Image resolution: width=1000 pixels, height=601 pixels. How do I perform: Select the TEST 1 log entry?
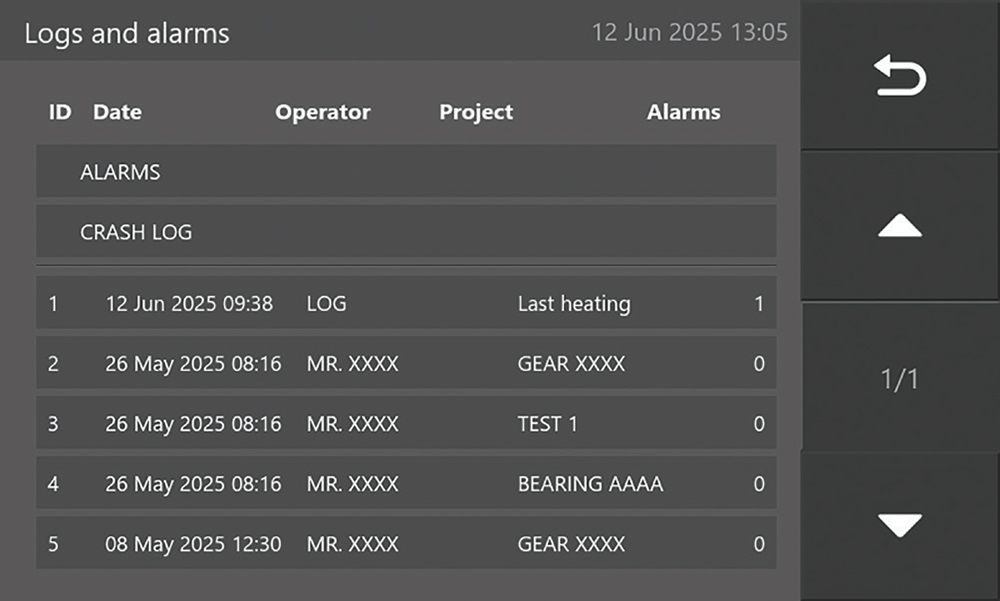pos(406,424)
